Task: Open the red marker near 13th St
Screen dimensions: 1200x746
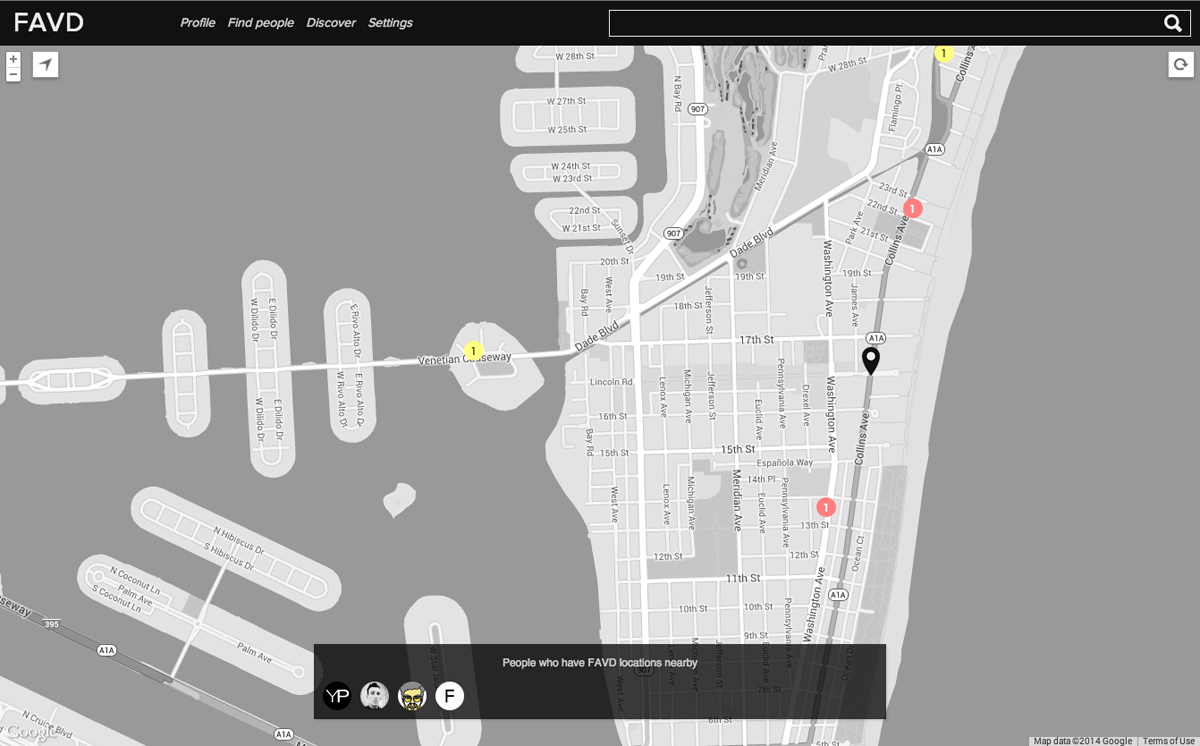Action: pos(825,507)
